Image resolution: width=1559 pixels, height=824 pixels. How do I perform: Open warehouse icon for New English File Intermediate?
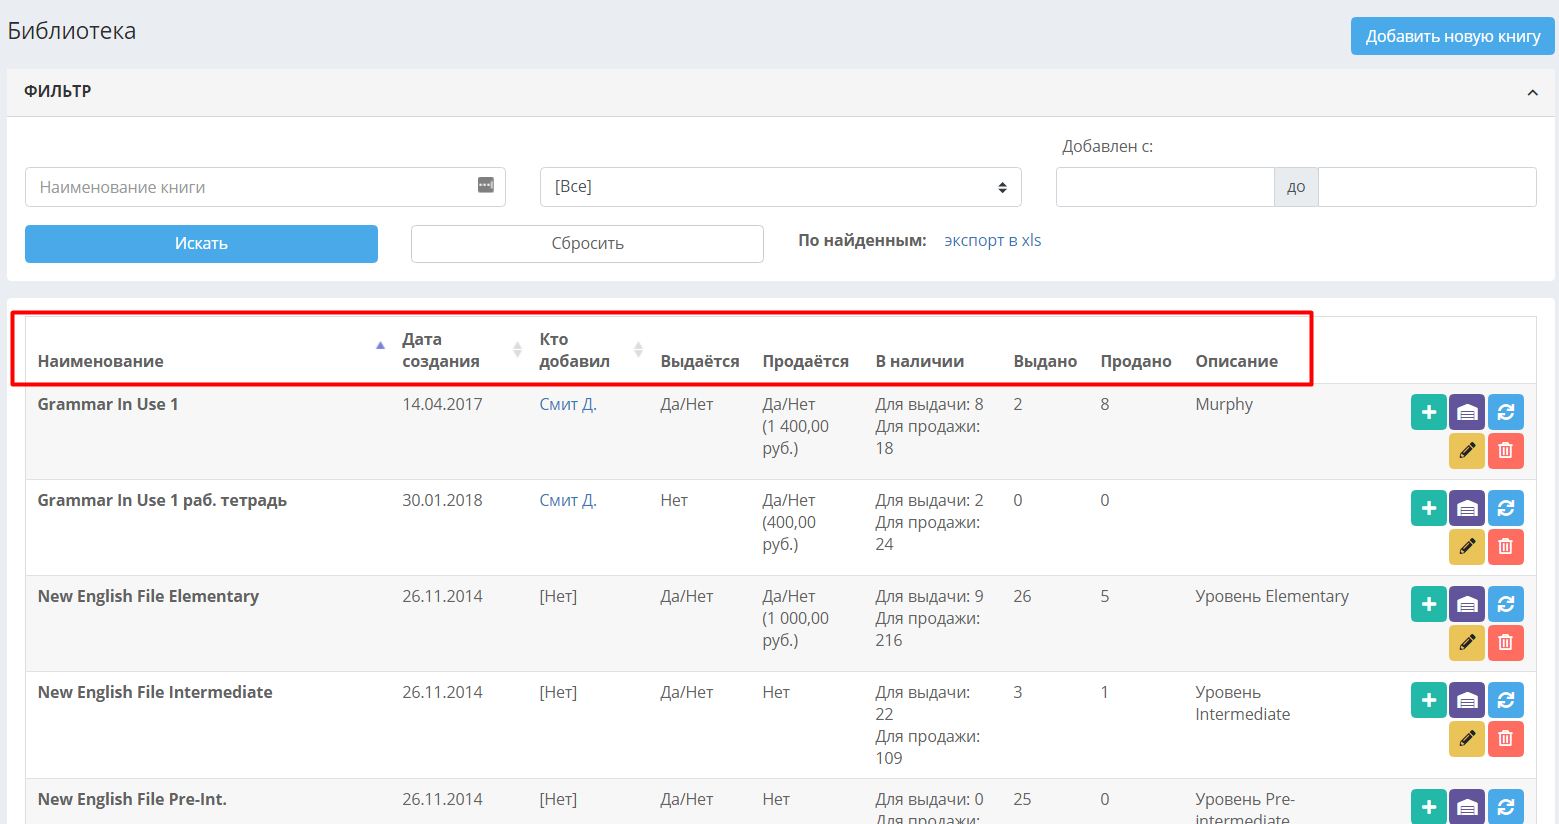click(1467, 700)
